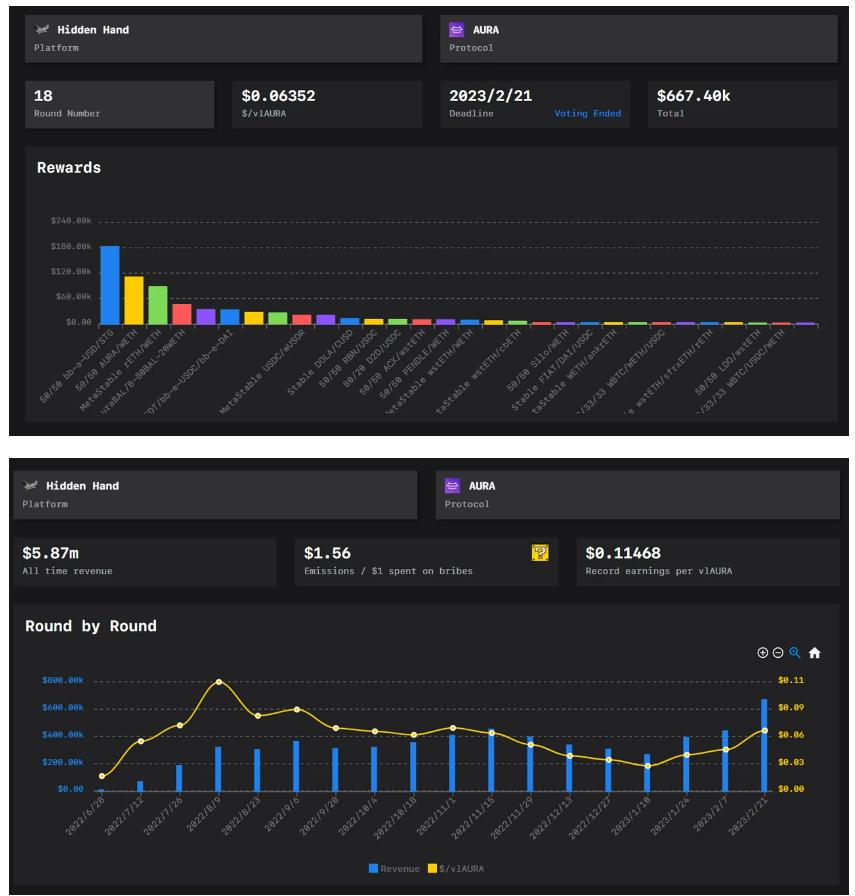Viewport: 855px width, 896px height.
Task: Reset chart zoom with the home icon
Action: click(814, 653)
